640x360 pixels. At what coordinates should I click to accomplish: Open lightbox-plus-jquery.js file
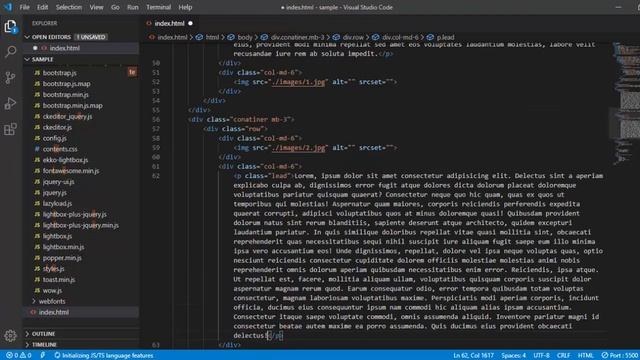tap(74, 214)
